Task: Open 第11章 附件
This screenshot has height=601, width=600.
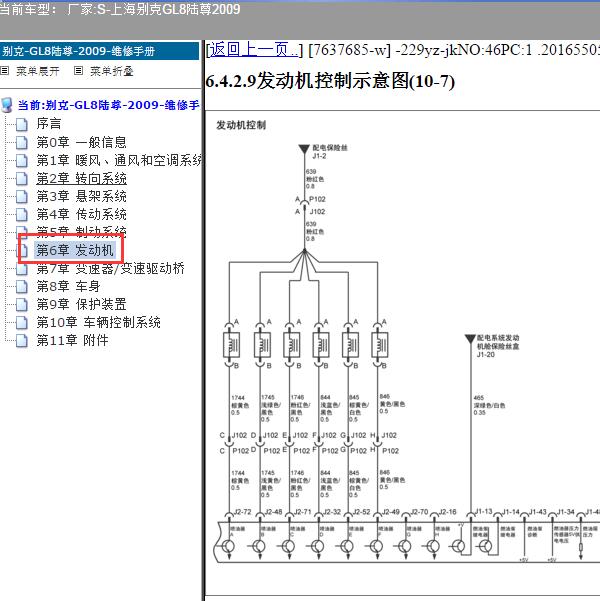Action: coord(72,340)
